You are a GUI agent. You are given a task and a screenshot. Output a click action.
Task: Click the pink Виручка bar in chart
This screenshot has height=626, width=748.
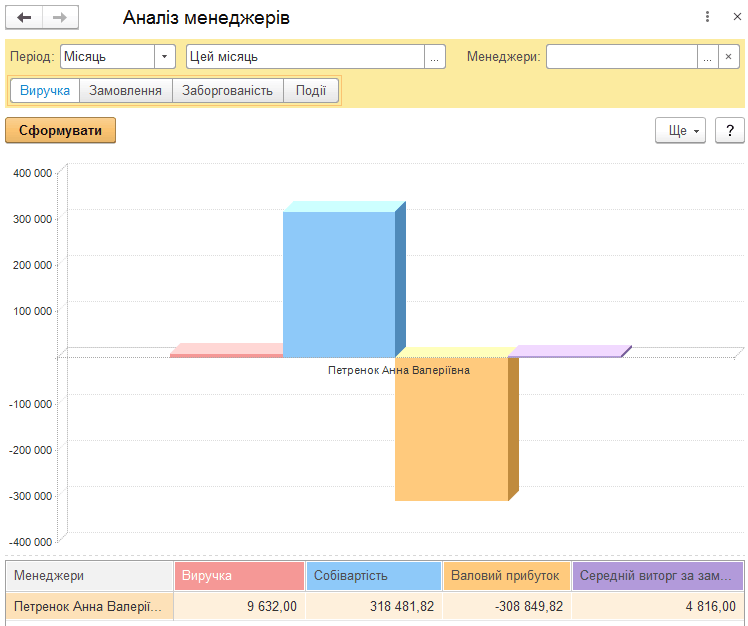pyautogui.click(x=227, y=352)
